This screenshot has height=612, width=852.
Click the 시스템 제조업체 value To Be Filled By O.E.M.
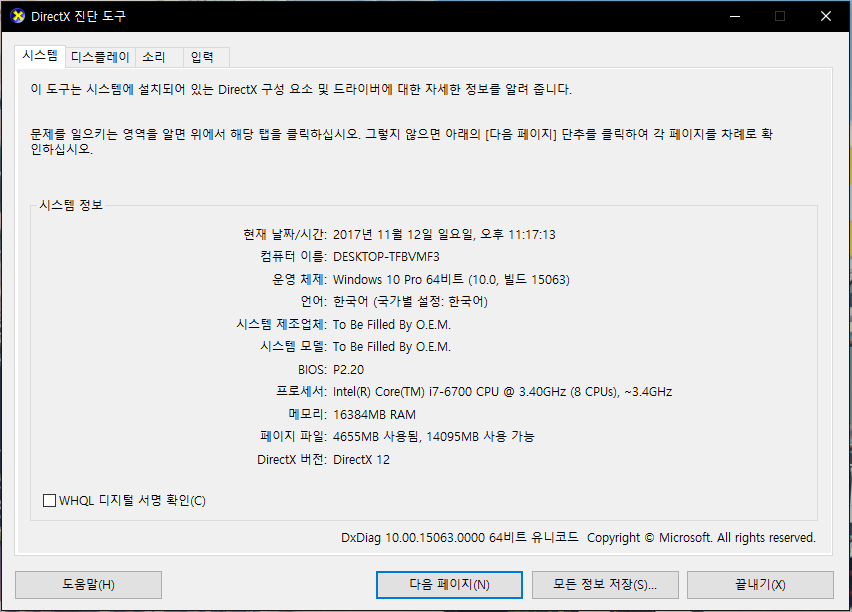(x=392, y=324)
